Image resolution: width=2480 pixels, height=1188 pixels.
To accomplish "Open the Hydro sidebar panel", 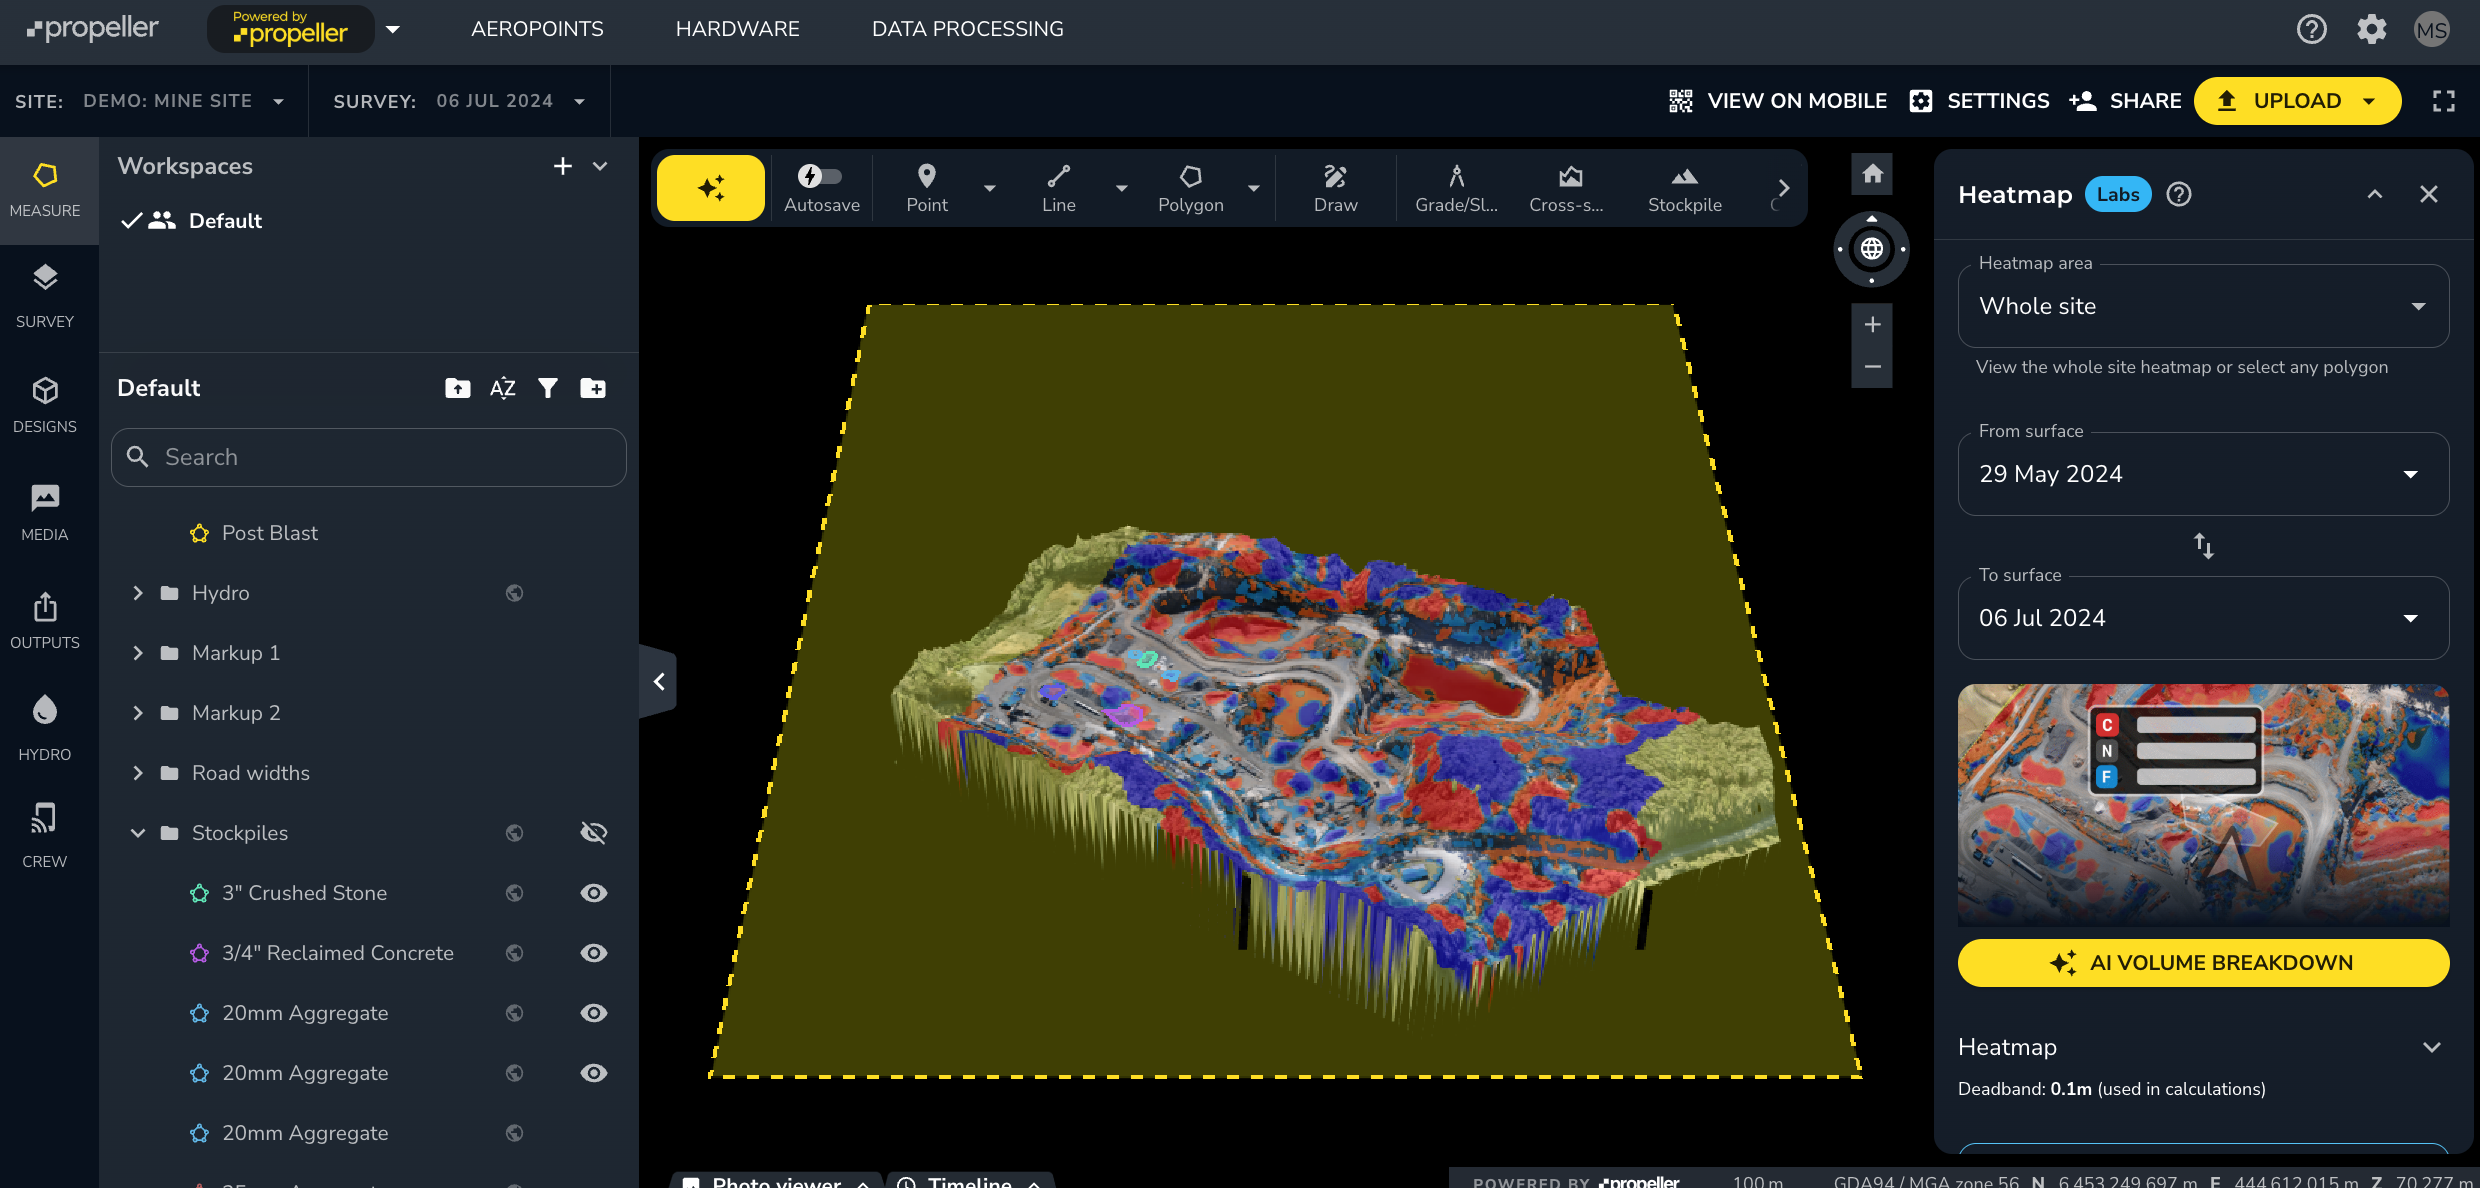I will coord(45,728).
